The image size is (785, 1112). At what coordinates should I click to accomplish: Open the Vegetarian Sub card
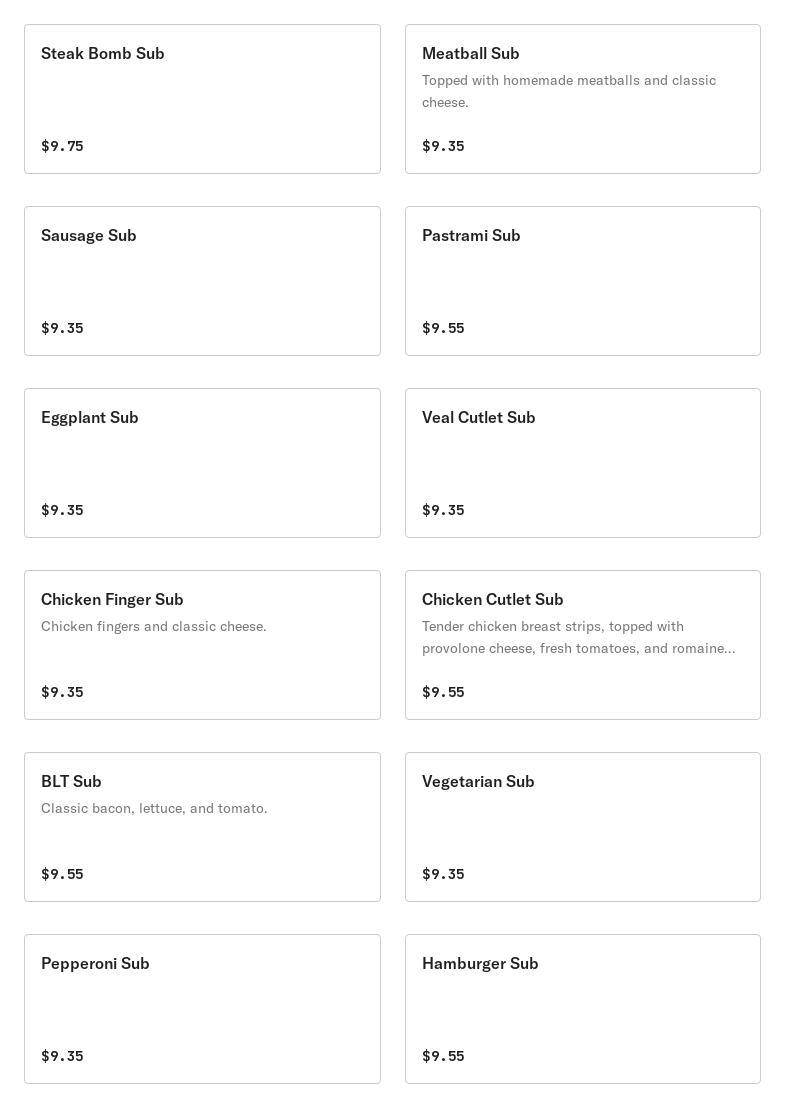coord(583,827)
